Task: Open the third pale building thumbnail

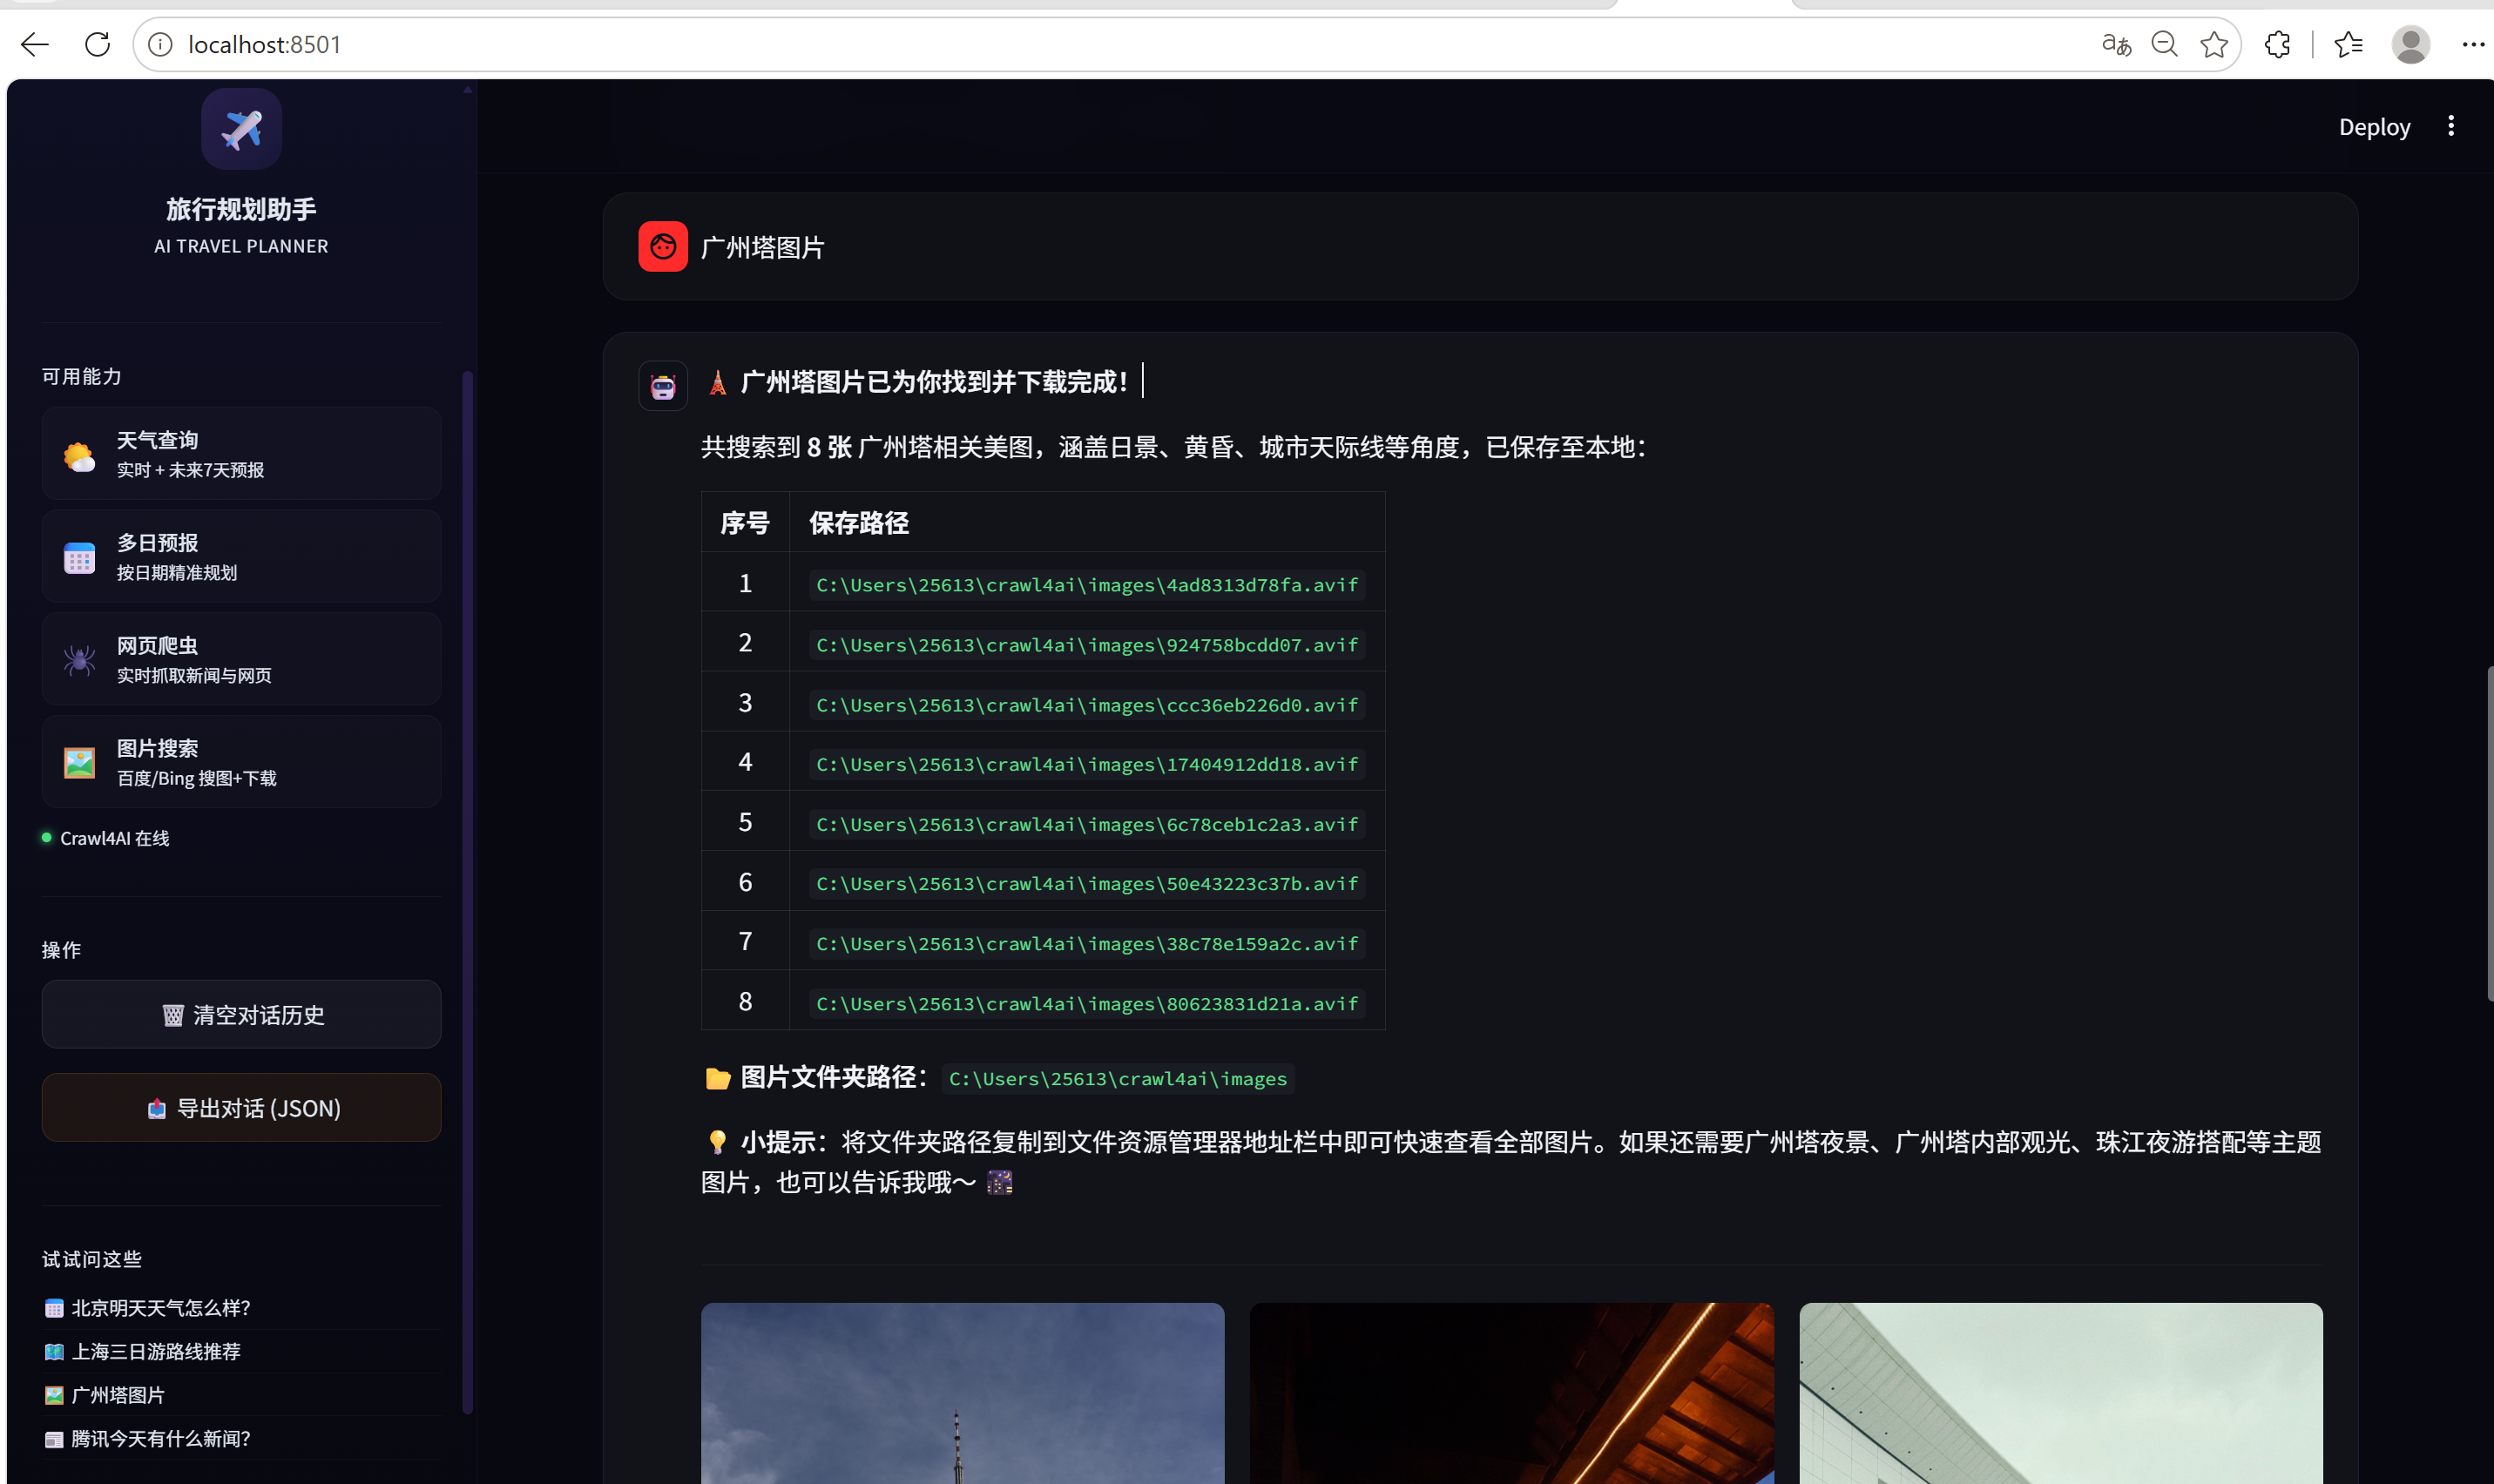Action: 2060,1393
